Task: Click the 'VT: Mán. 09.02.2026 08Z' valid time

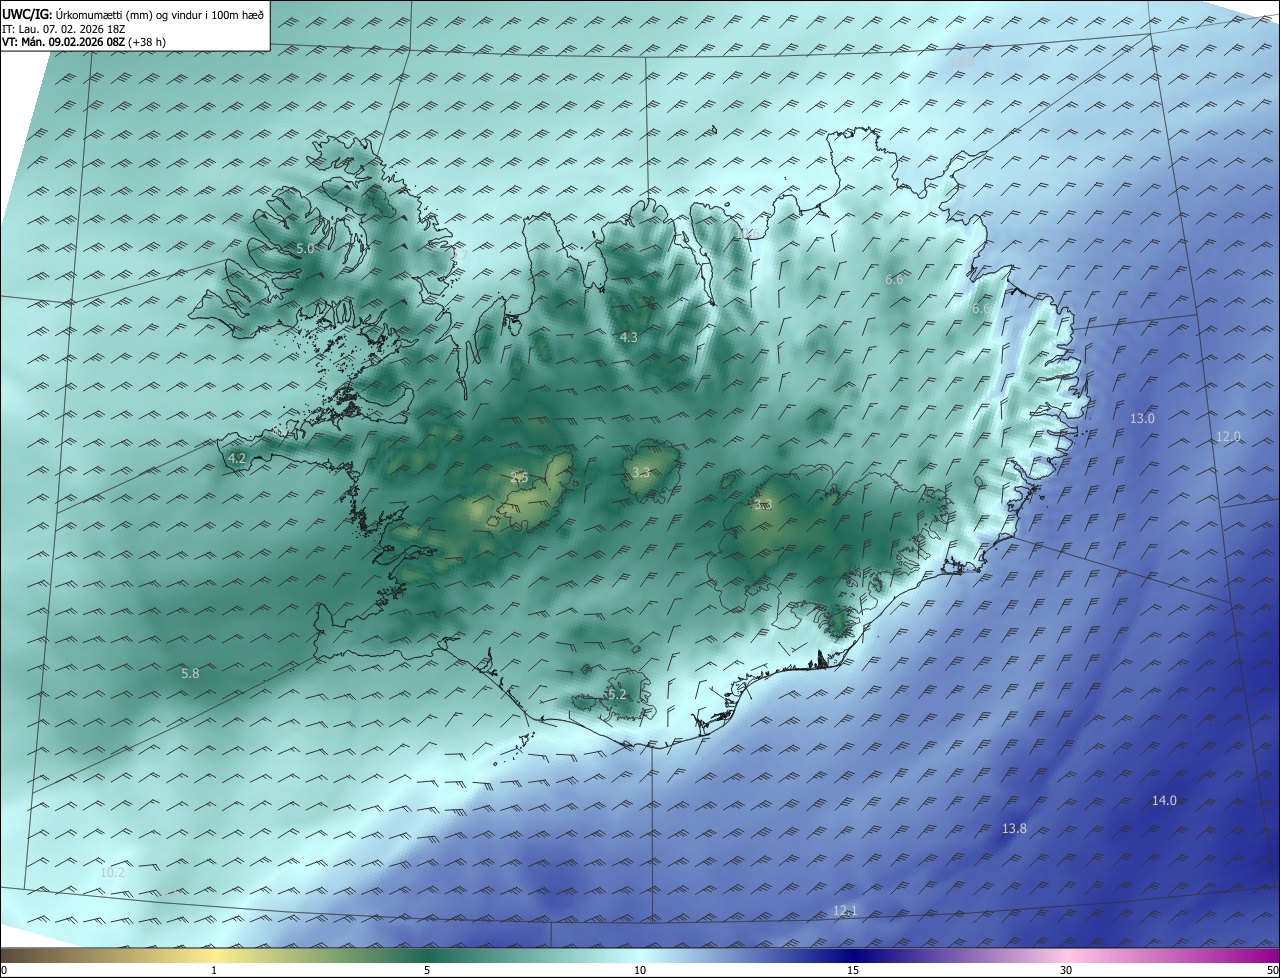Action: pos(65,43)
